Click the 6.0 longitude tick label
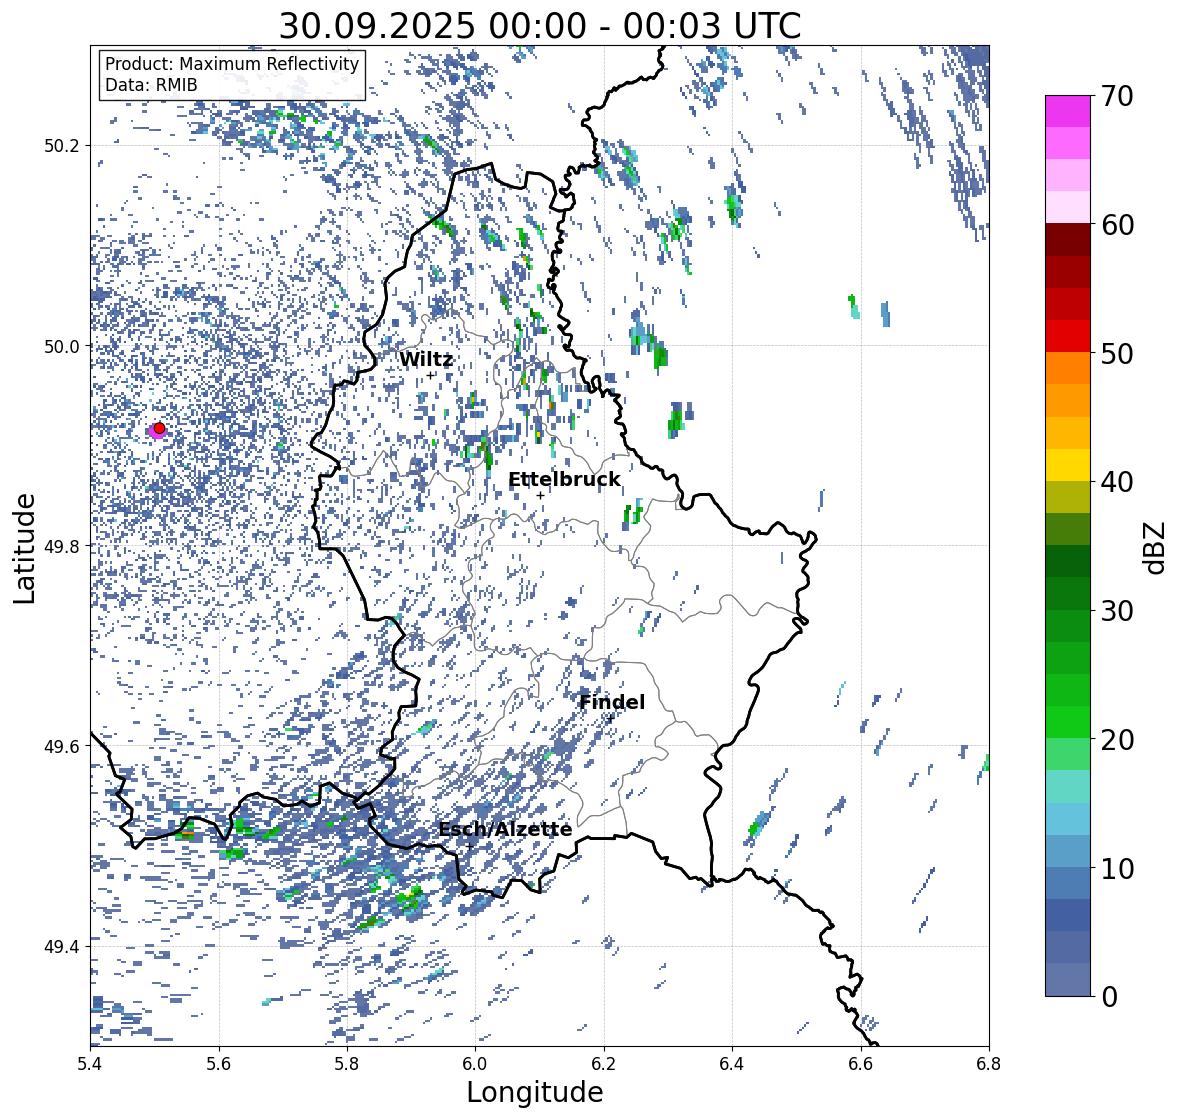This screenshot has height=1117, width=1179. (475, 1064)
